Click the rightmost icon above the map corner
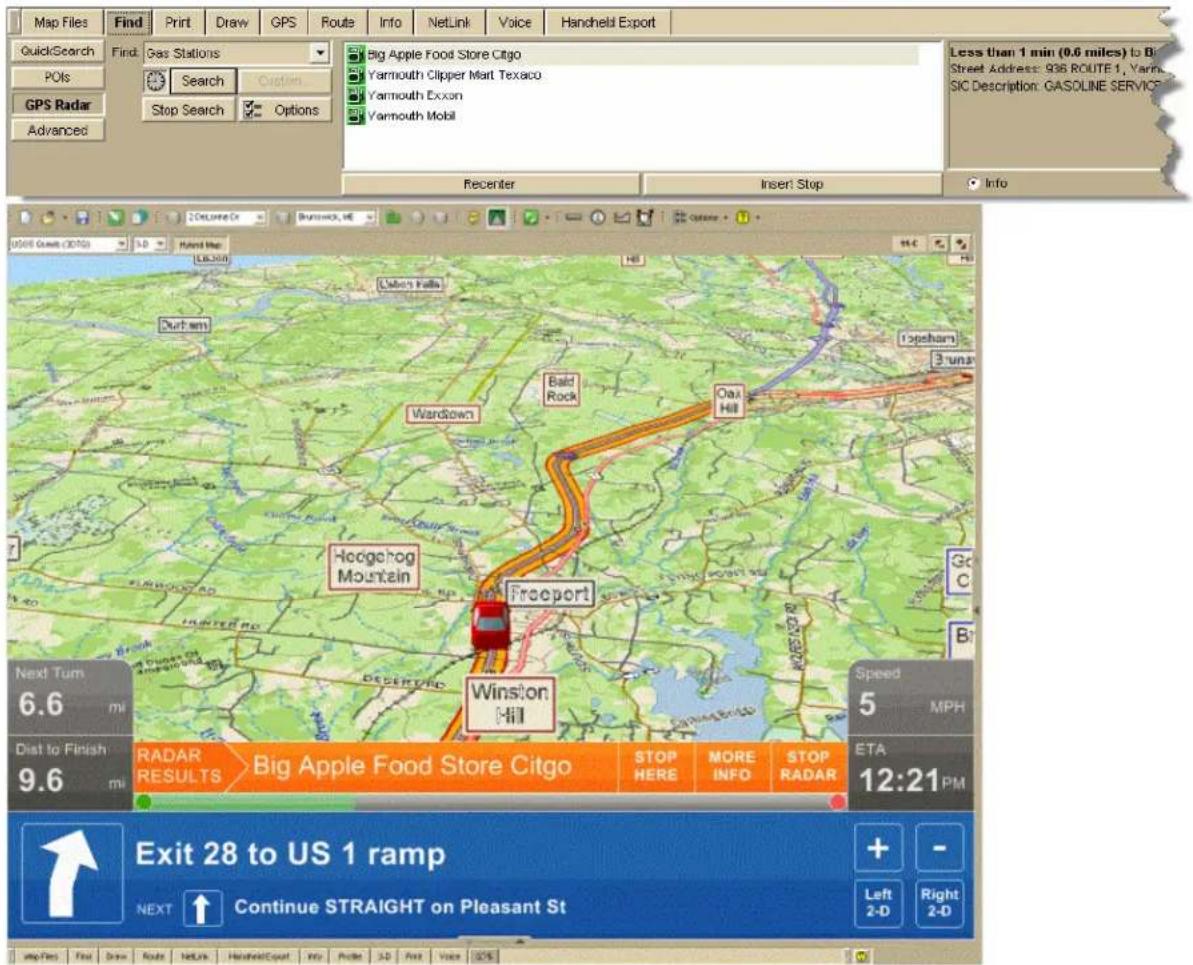Image resolution: width=1193 pixels, height=965 pixels. pyautogui.click(x=962, y=244)
